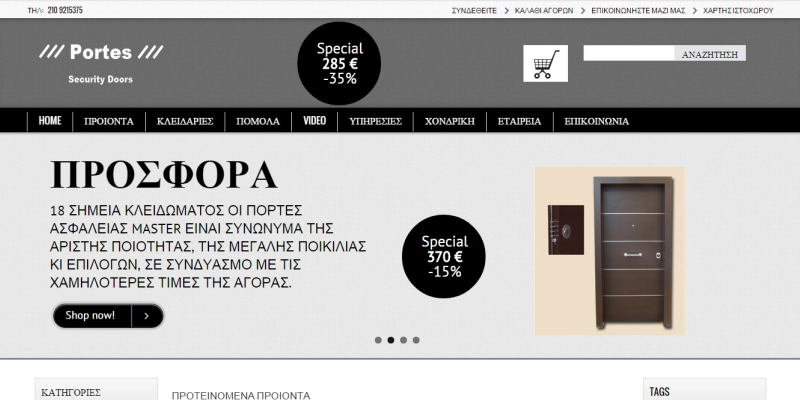Go to the VIDEO menu item
Viewport: 800px width, 400px height.
click(x=314, y=121)
